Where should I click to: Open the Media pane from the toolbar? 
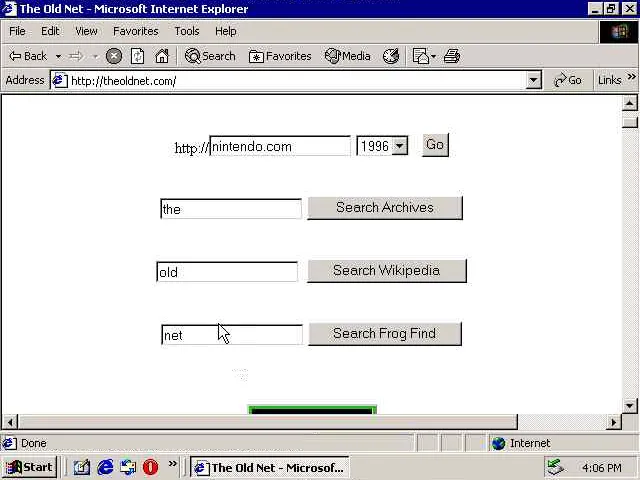(x=348, y=56)
